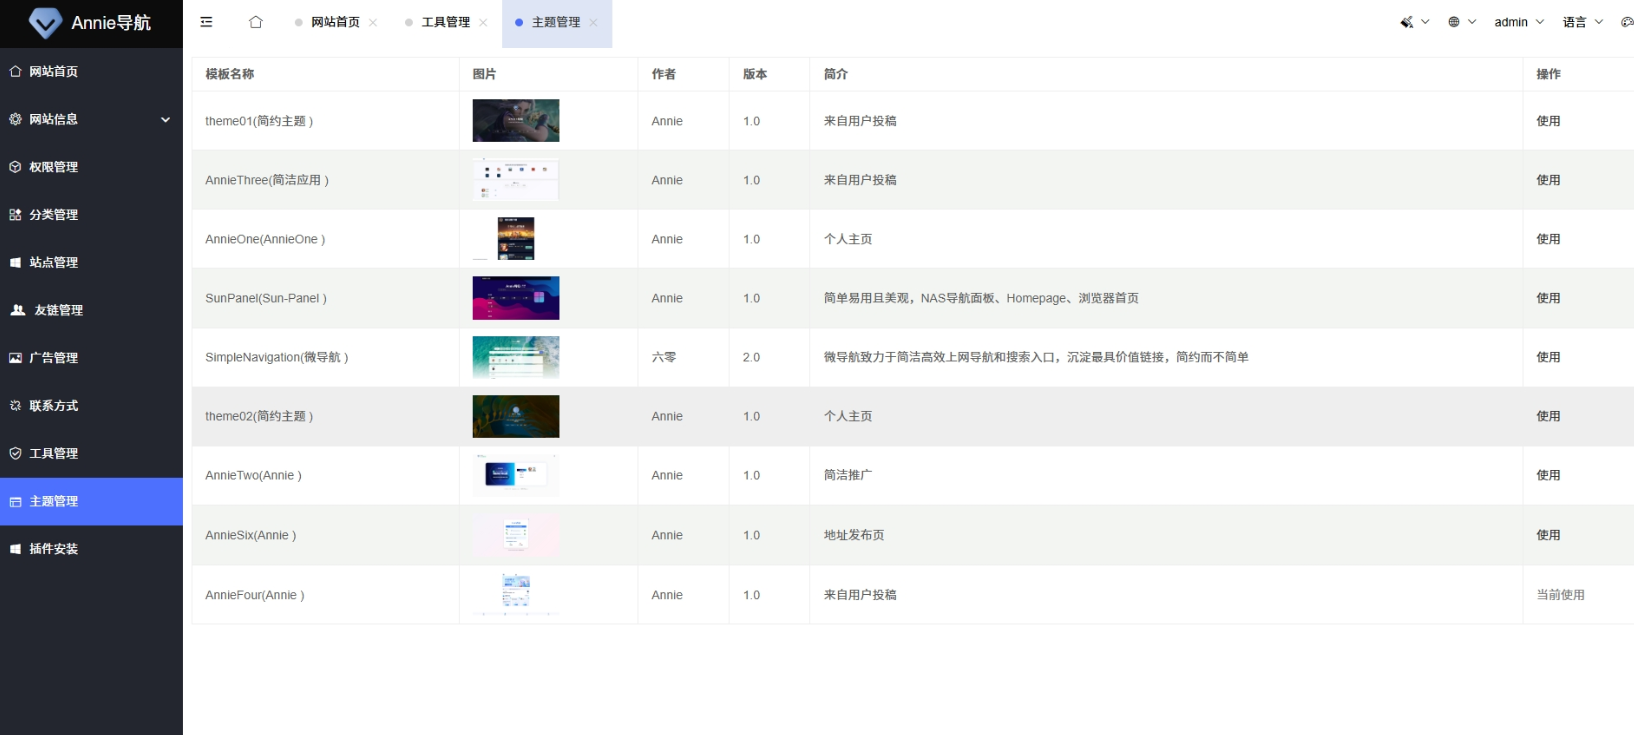The height and width of the screenshot is (735, 1634).
Task: Open the theme02 preview thumbnail
Action: pos(516,416)
